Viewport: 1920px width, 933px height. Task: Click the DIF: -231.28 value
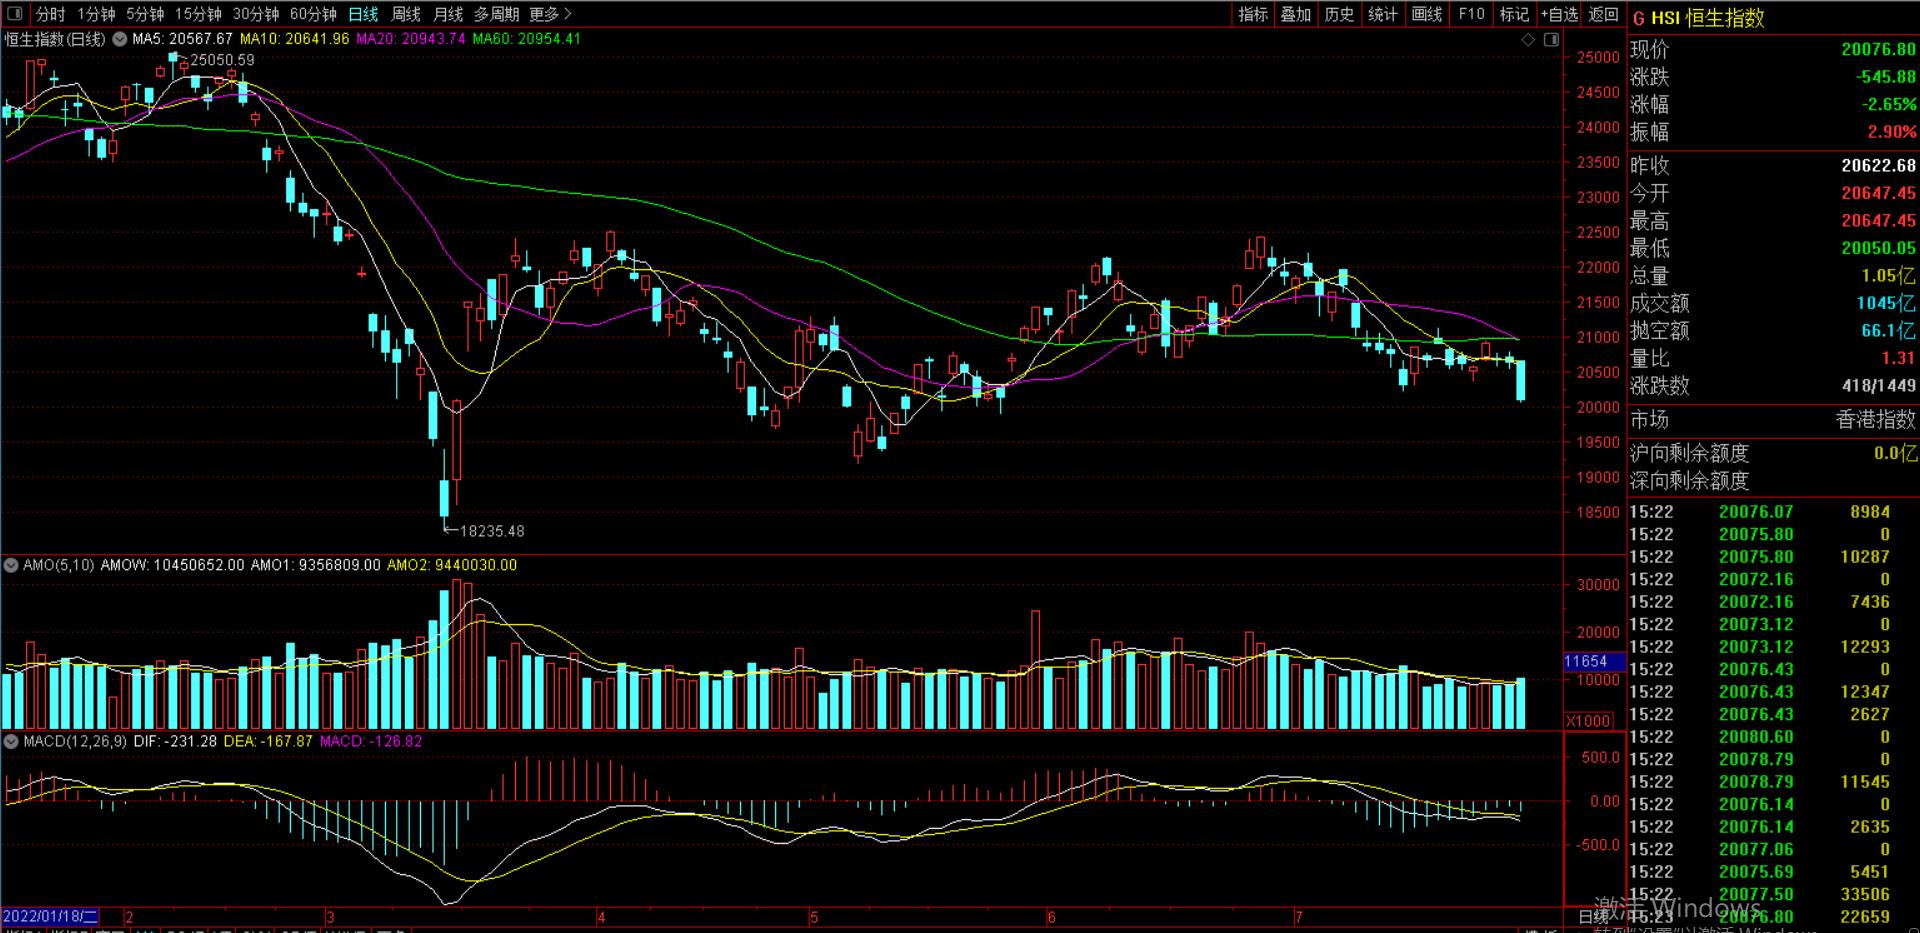[175, 742]
